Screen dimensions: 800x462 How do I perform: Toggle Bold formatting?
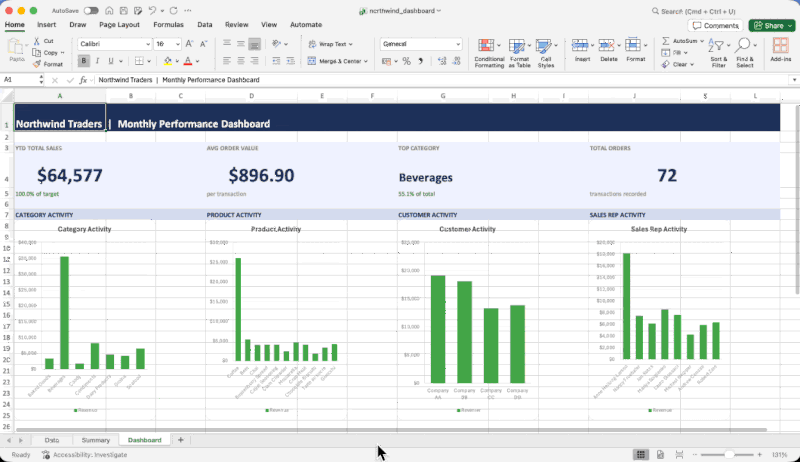(84, 61)
